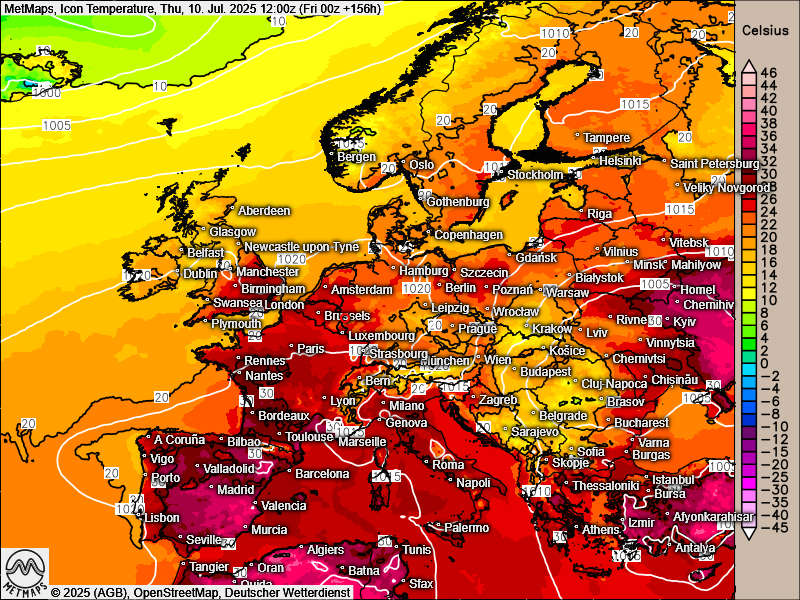The image size is (800, 600).
Task: Click the Celsius legend heading
Action: [x=766, y=31]
